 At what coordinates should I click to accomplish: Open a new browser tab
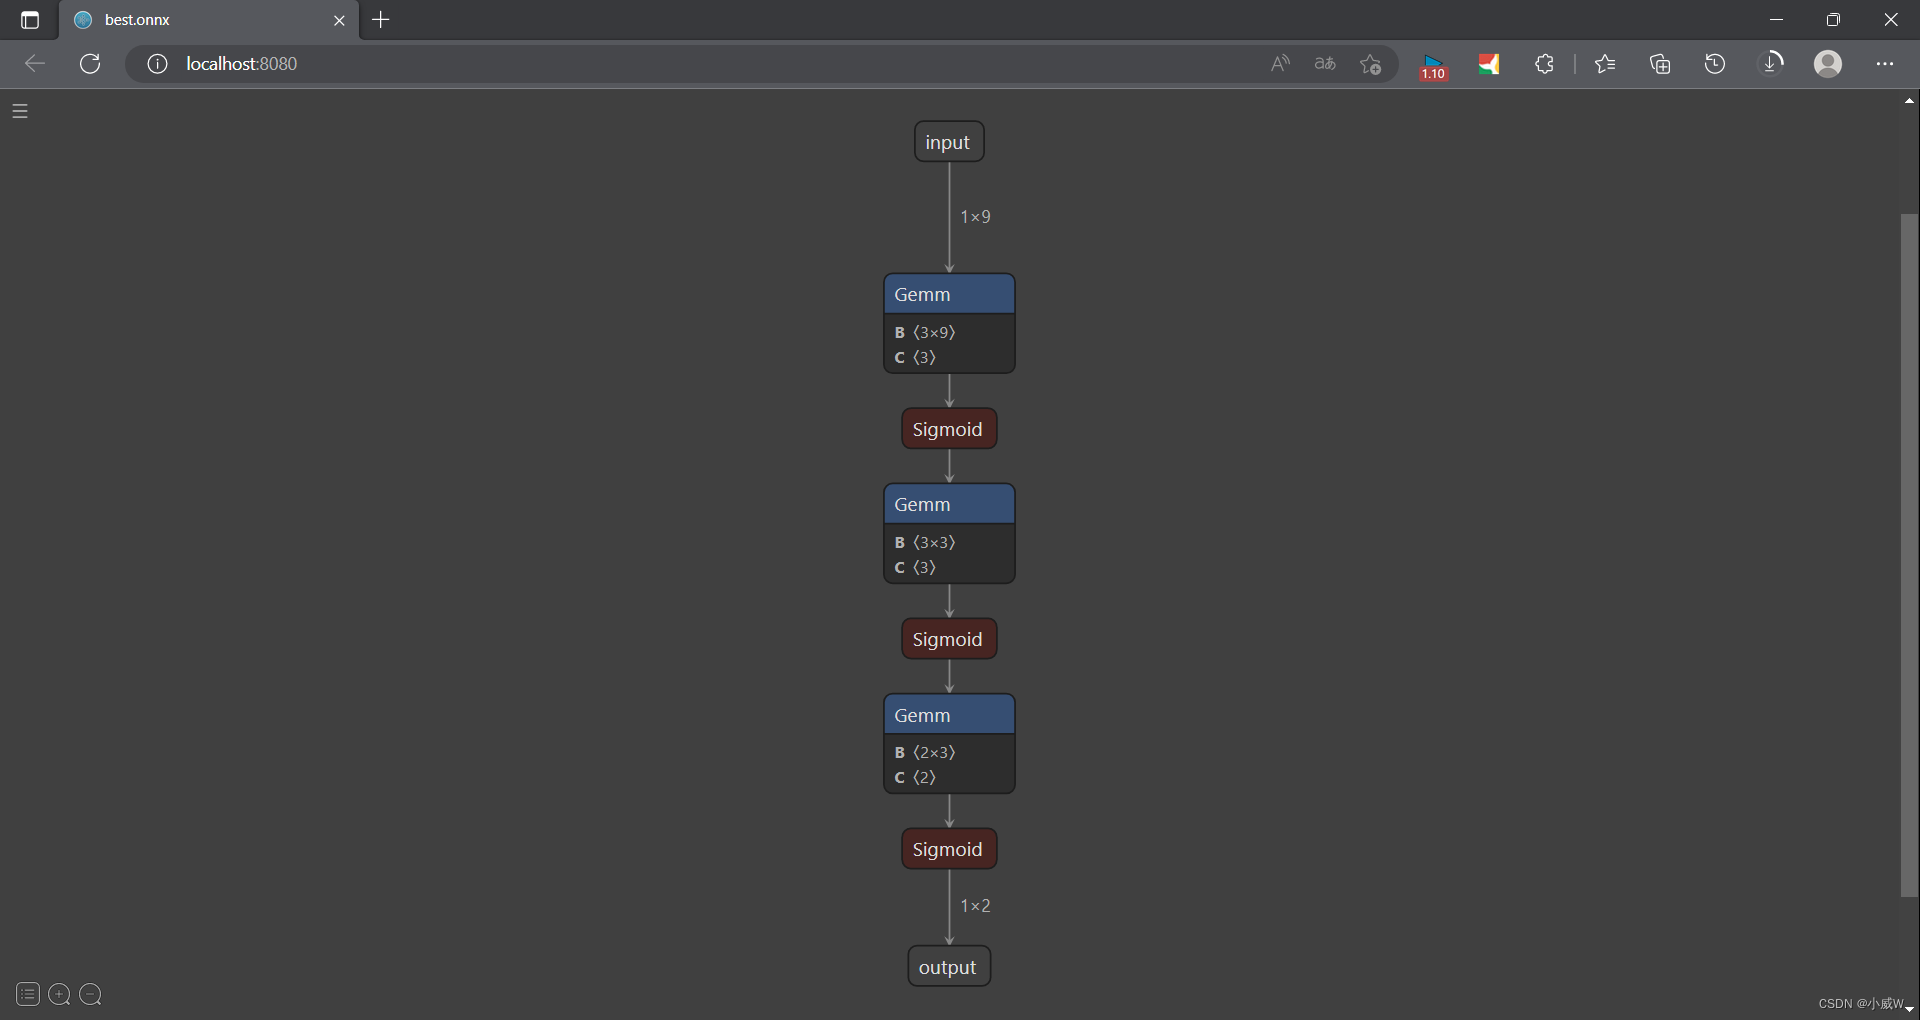point(380,19)
